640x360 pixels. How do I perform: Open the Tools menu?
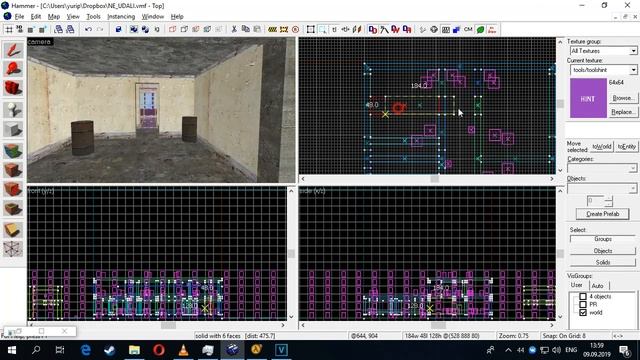(93, 17)
